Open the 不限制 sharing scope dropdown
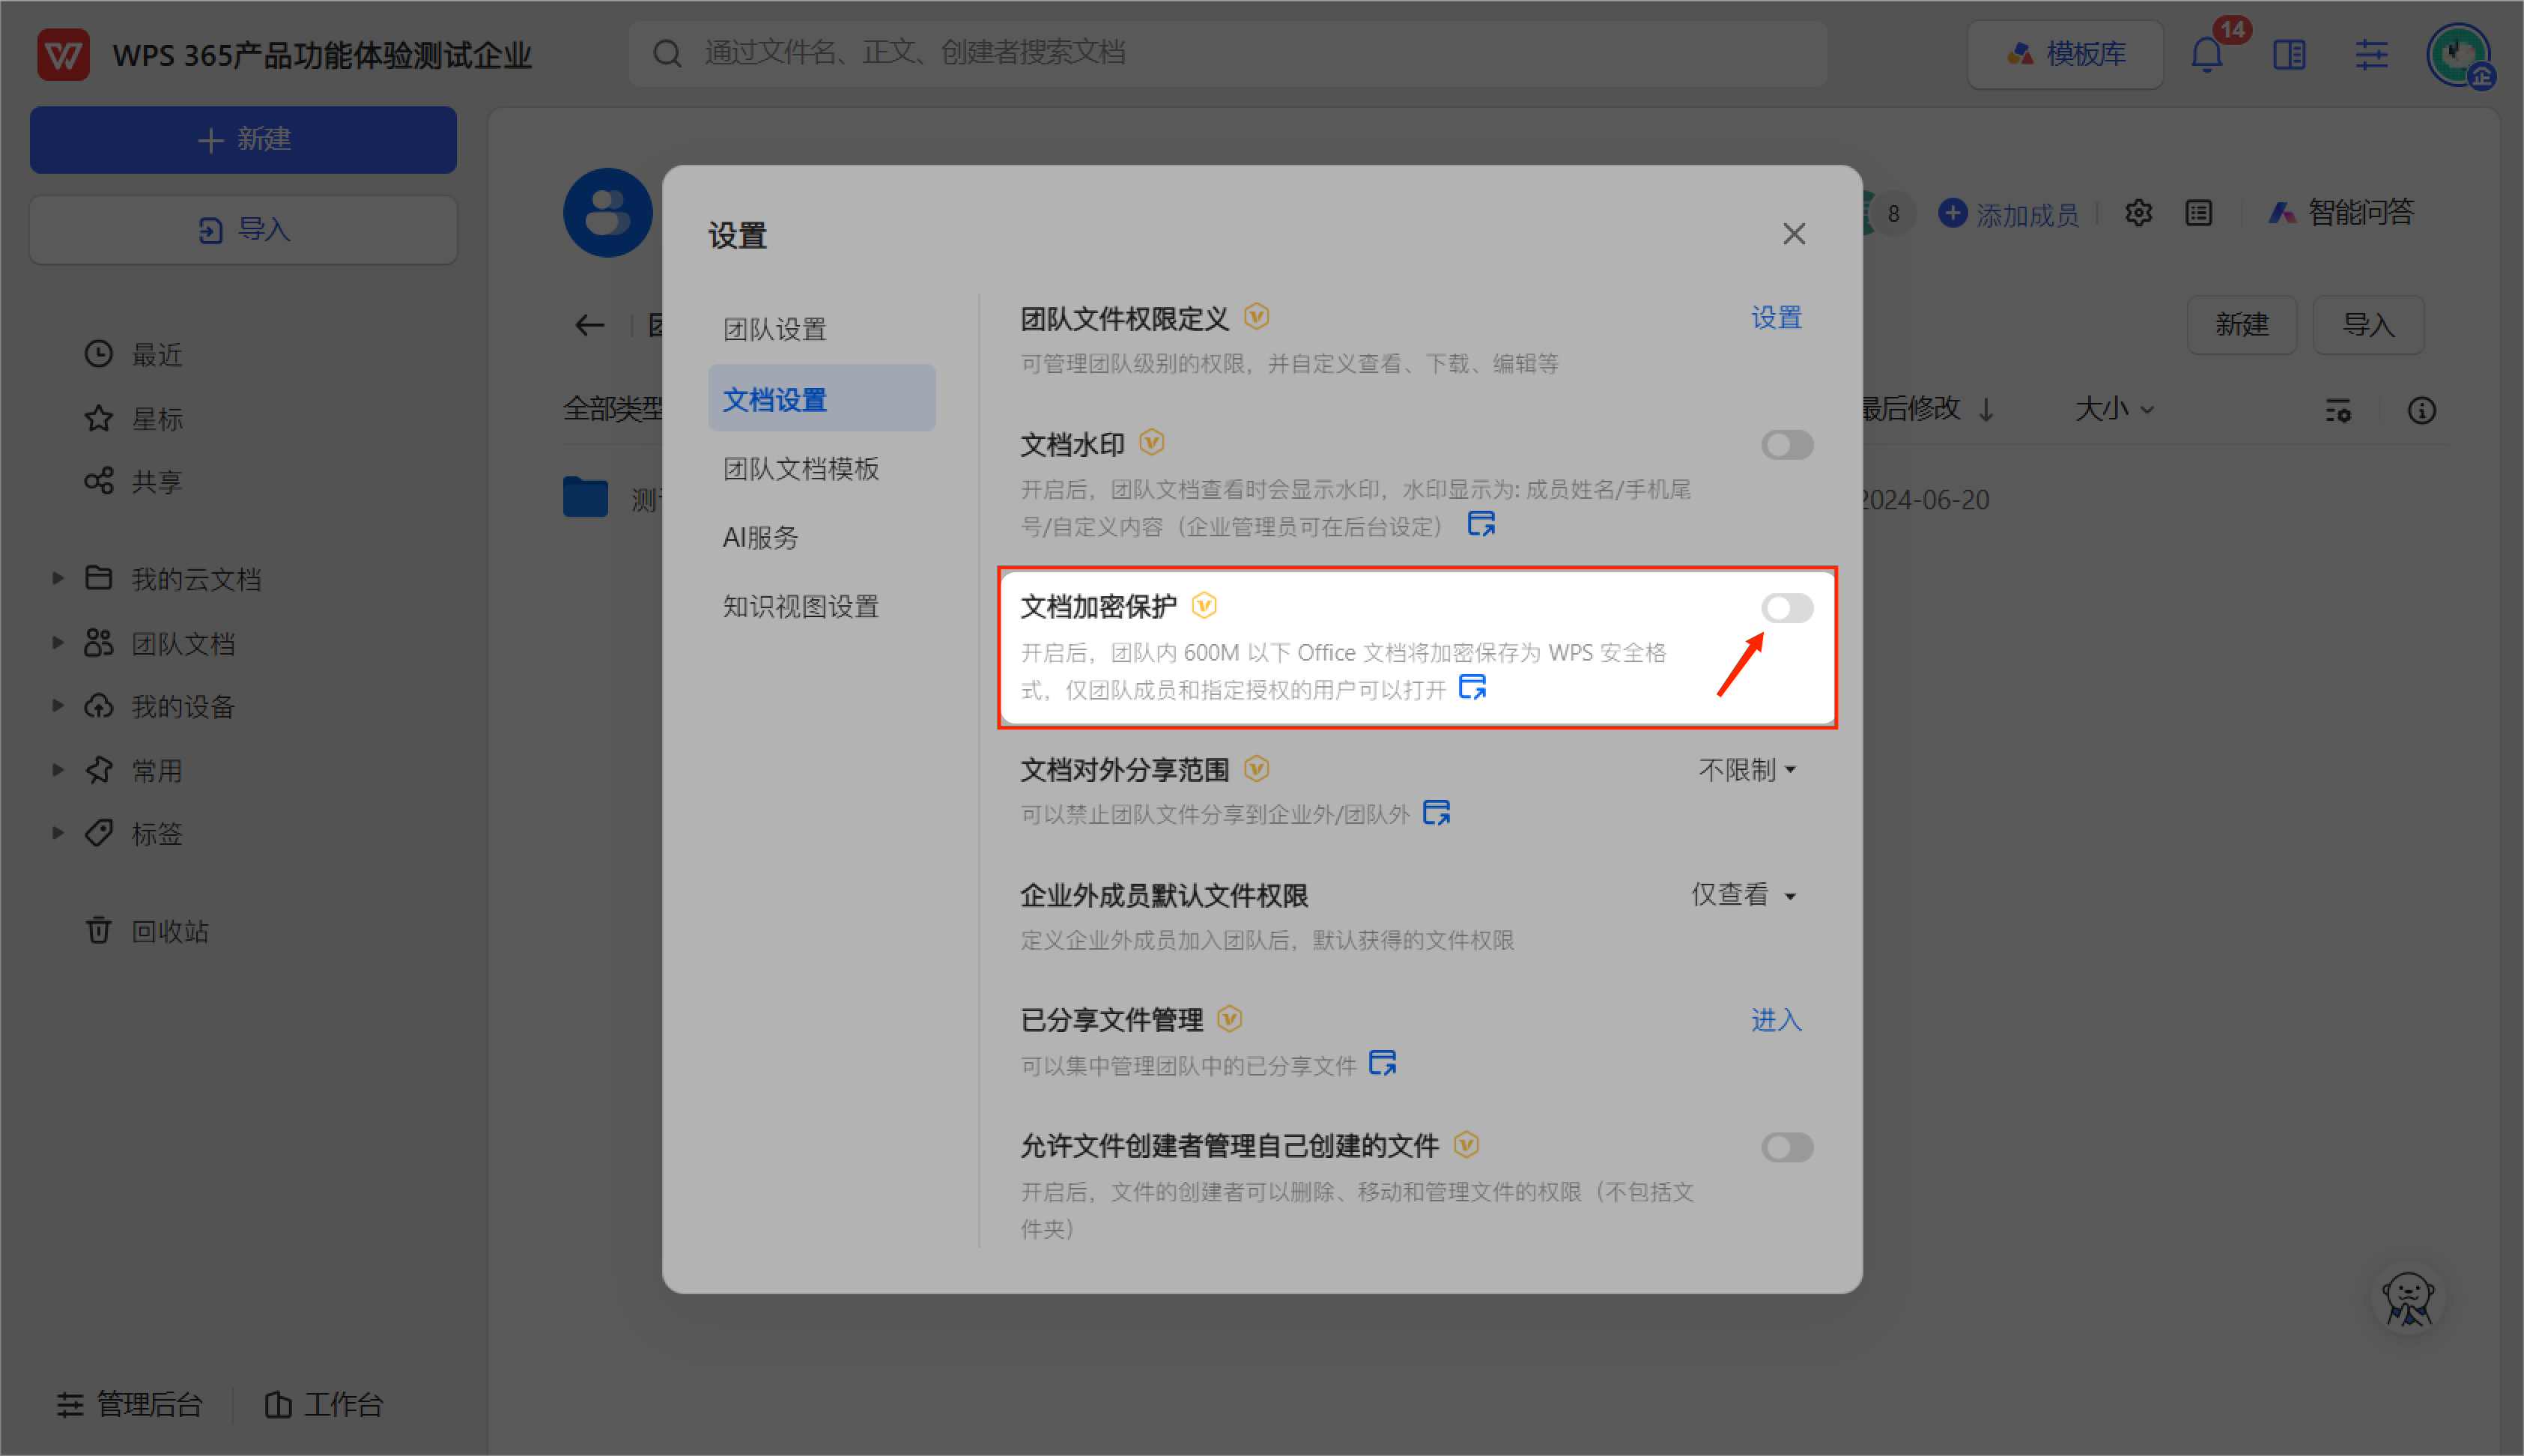Screen dimensions: 2524x1456 [1747, 770]
